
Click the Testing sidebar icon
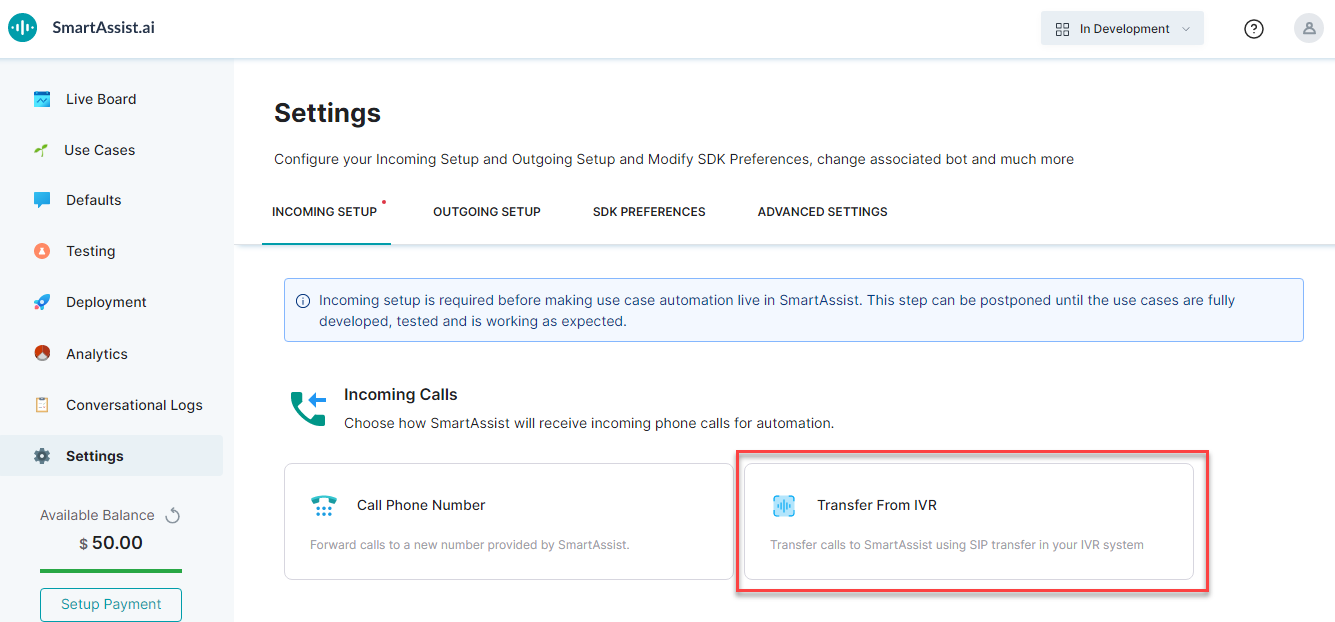(x=42, y=251)
